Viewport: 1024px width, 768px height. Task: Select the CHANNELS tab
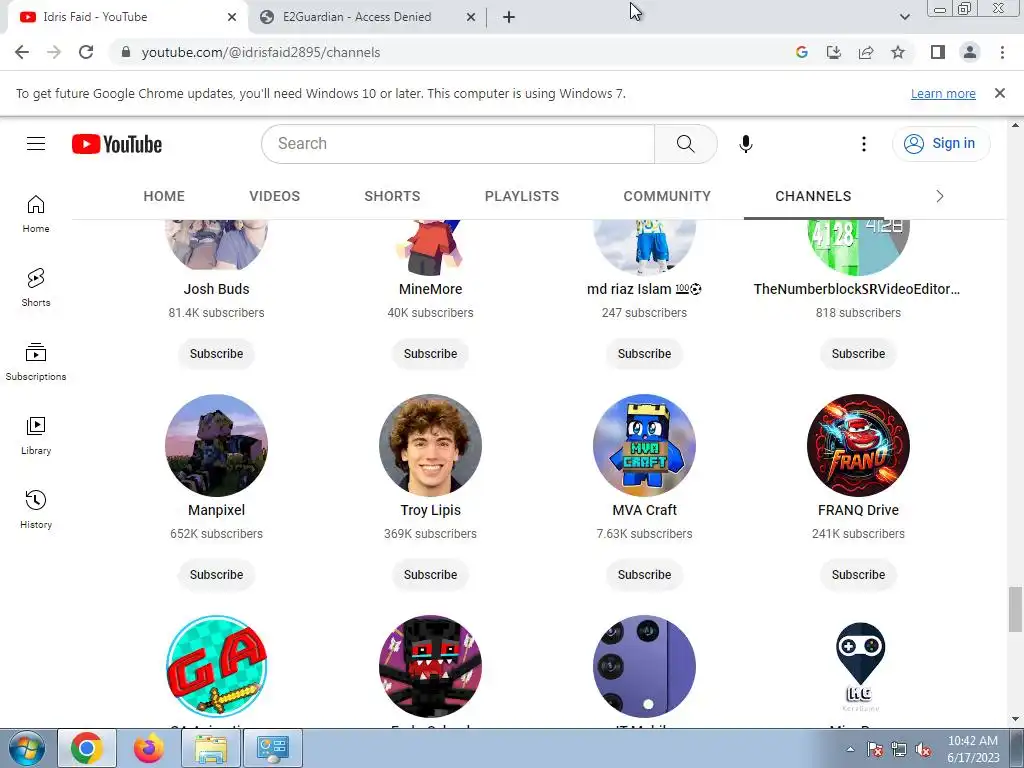point(813,197)
